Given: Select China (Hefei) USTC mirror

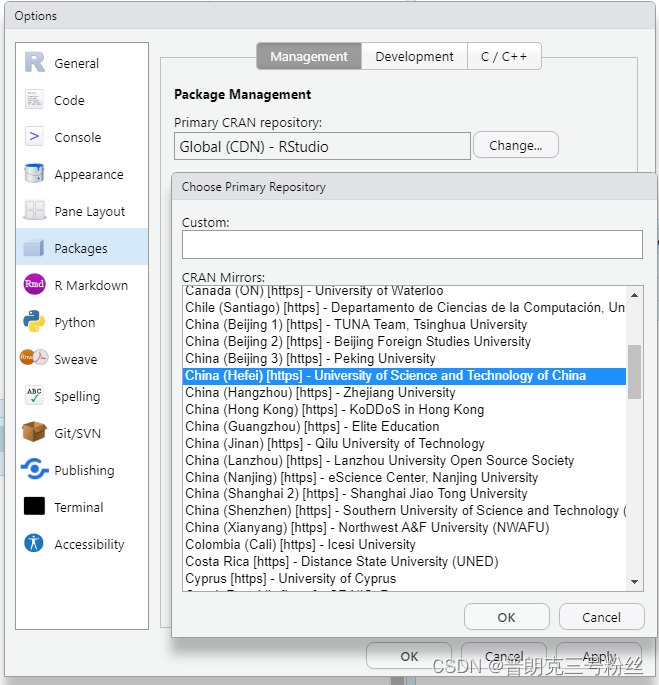Looking at the screenshot, I should pyautogui.click(x=404, y=376).
